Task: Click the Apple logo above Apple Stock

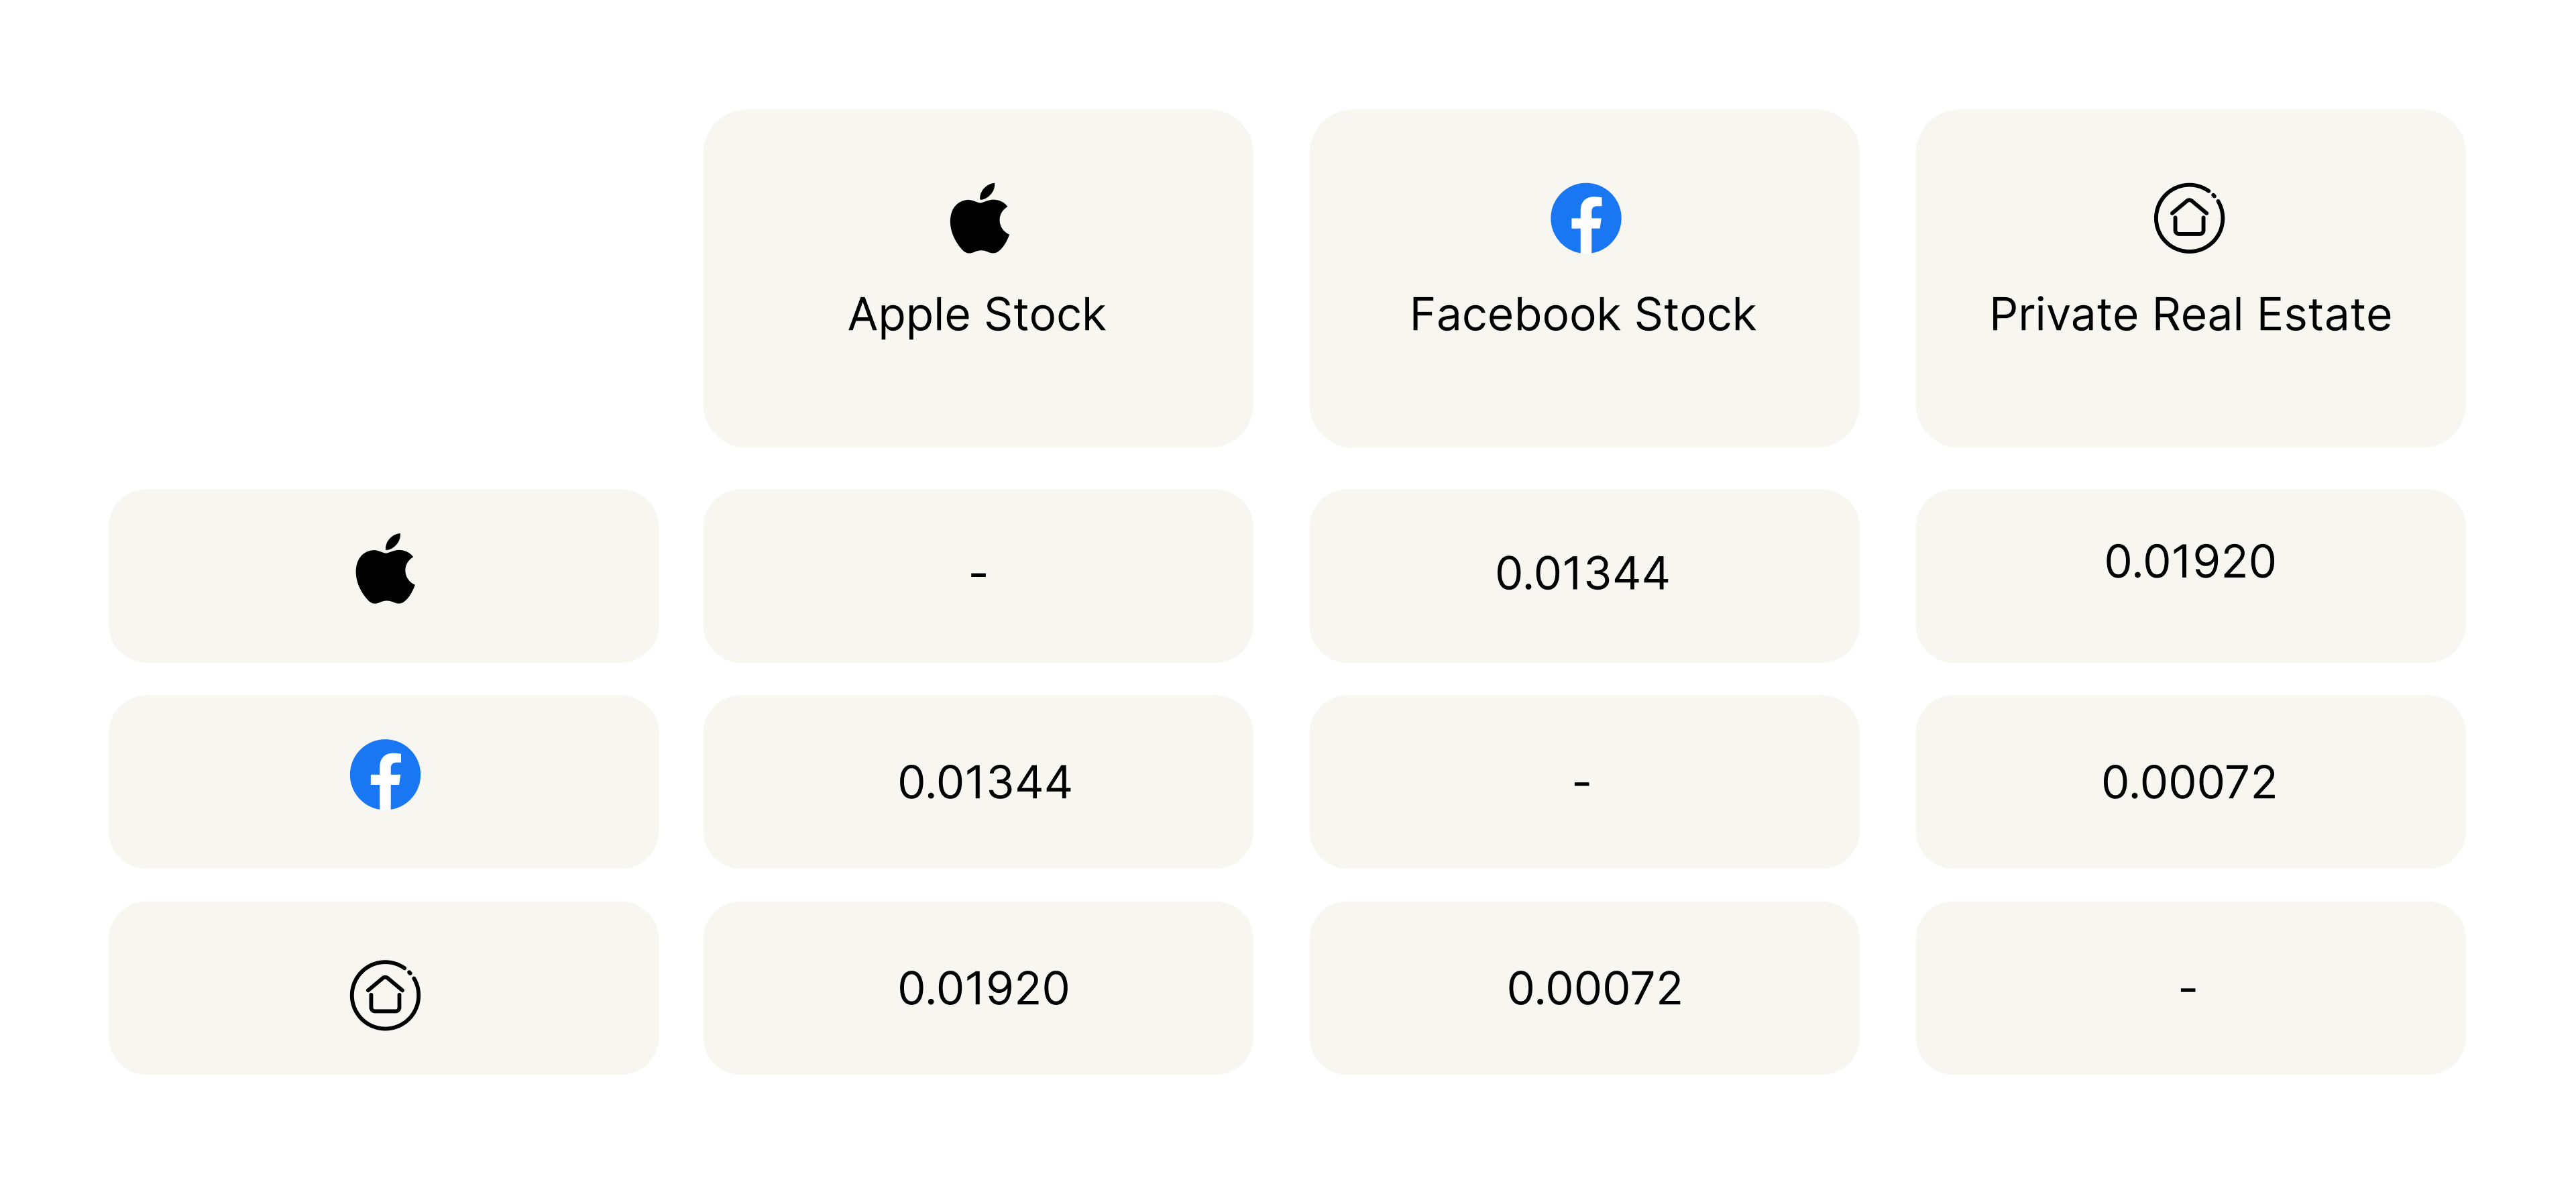Action: click(979, 218)
